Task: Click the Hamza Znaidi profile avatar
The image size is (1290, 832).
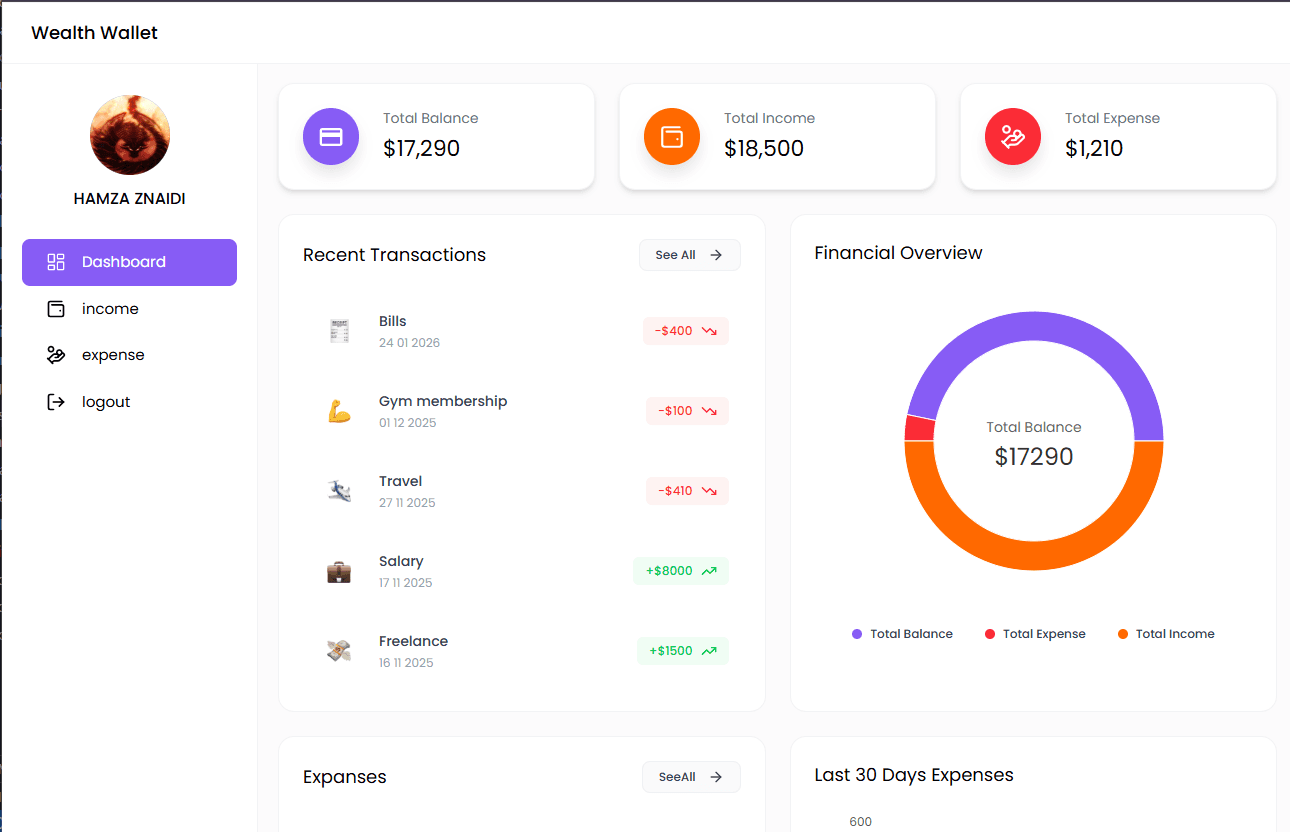Action: (x=130, y=135)
